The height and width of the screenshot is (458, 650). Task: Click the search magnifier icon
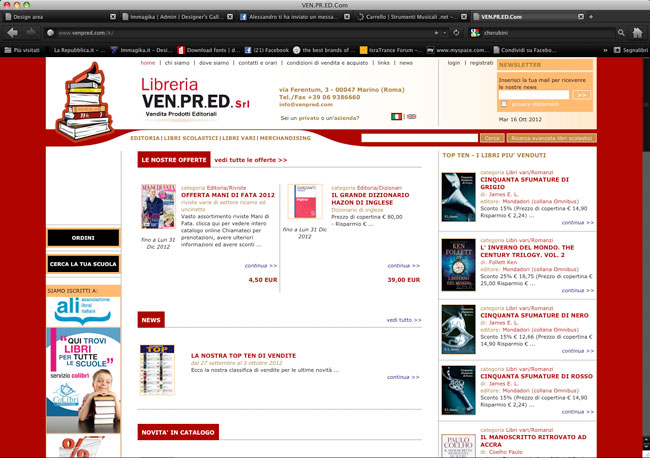(621, 33)
